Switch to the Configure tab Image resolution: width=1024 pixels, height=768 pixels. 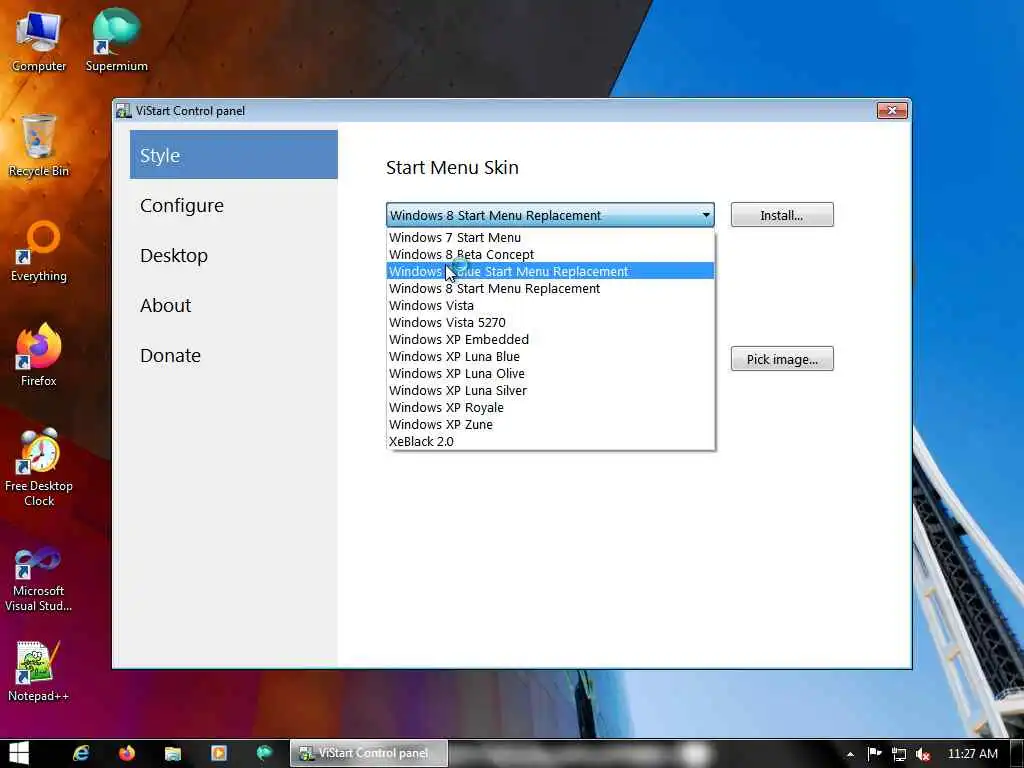click(234, 205)
